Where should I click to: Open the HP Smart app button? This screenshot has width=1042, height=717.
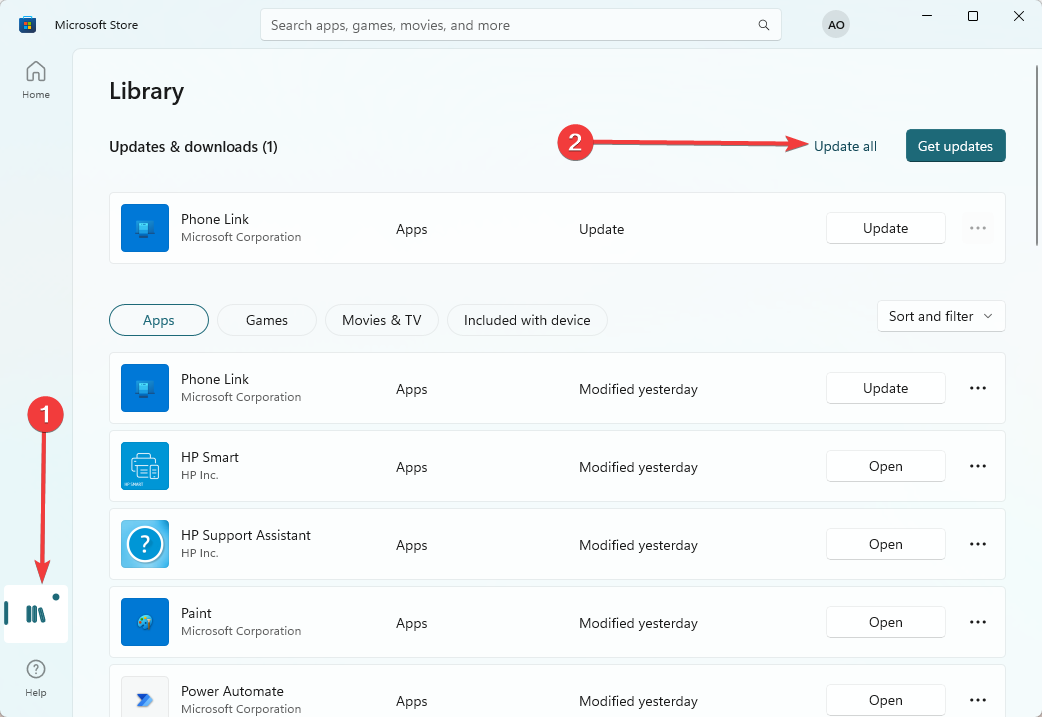tap(885, 466)
